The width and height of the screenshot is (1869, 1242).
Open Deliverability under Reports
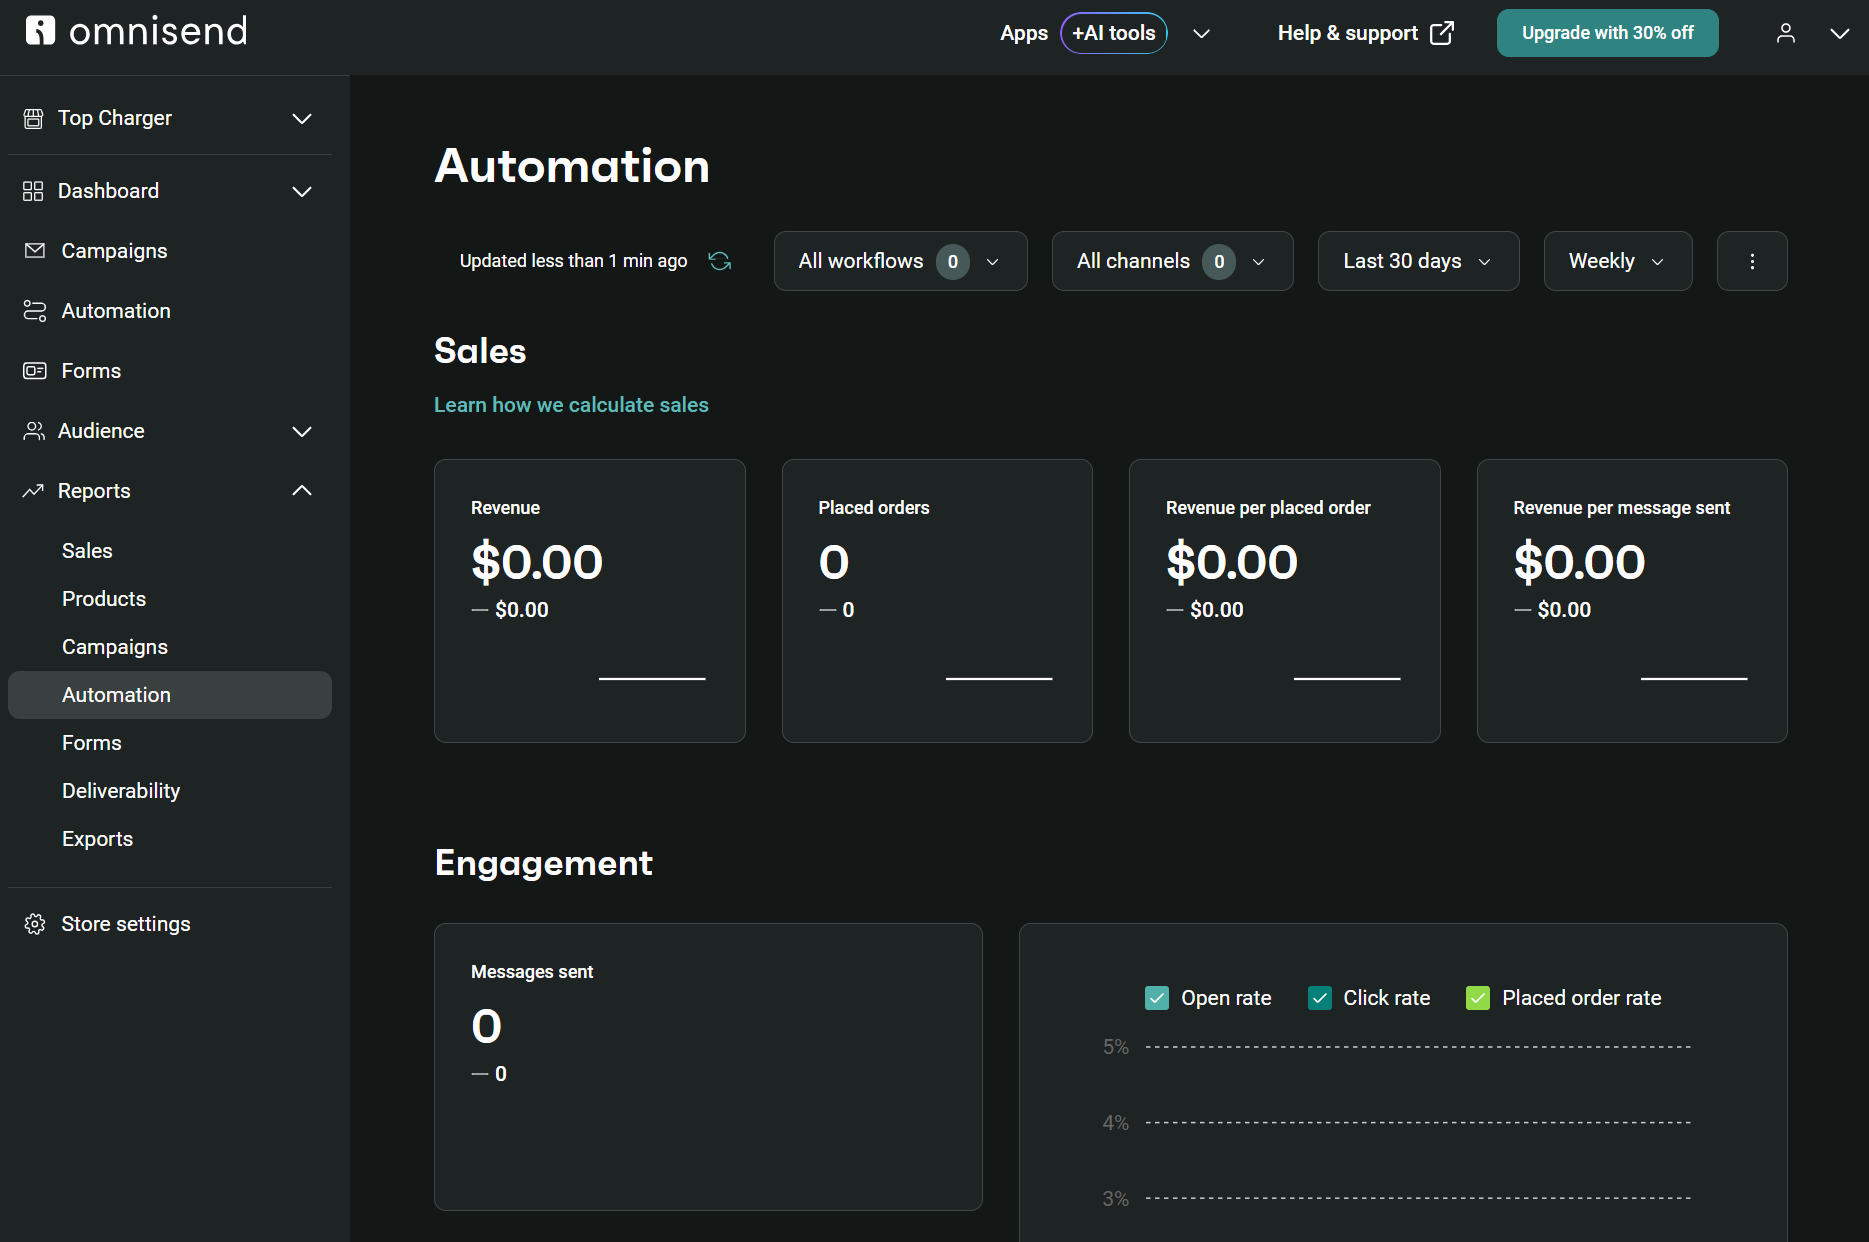[121, 791]
